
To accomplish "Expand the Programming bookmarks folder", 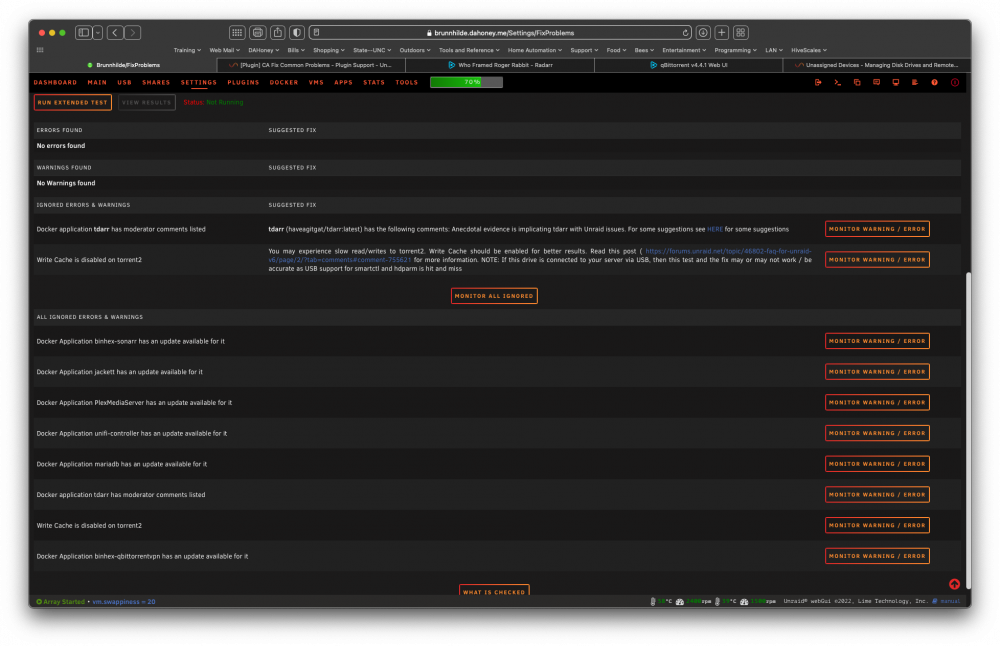I will pos(735,50).
